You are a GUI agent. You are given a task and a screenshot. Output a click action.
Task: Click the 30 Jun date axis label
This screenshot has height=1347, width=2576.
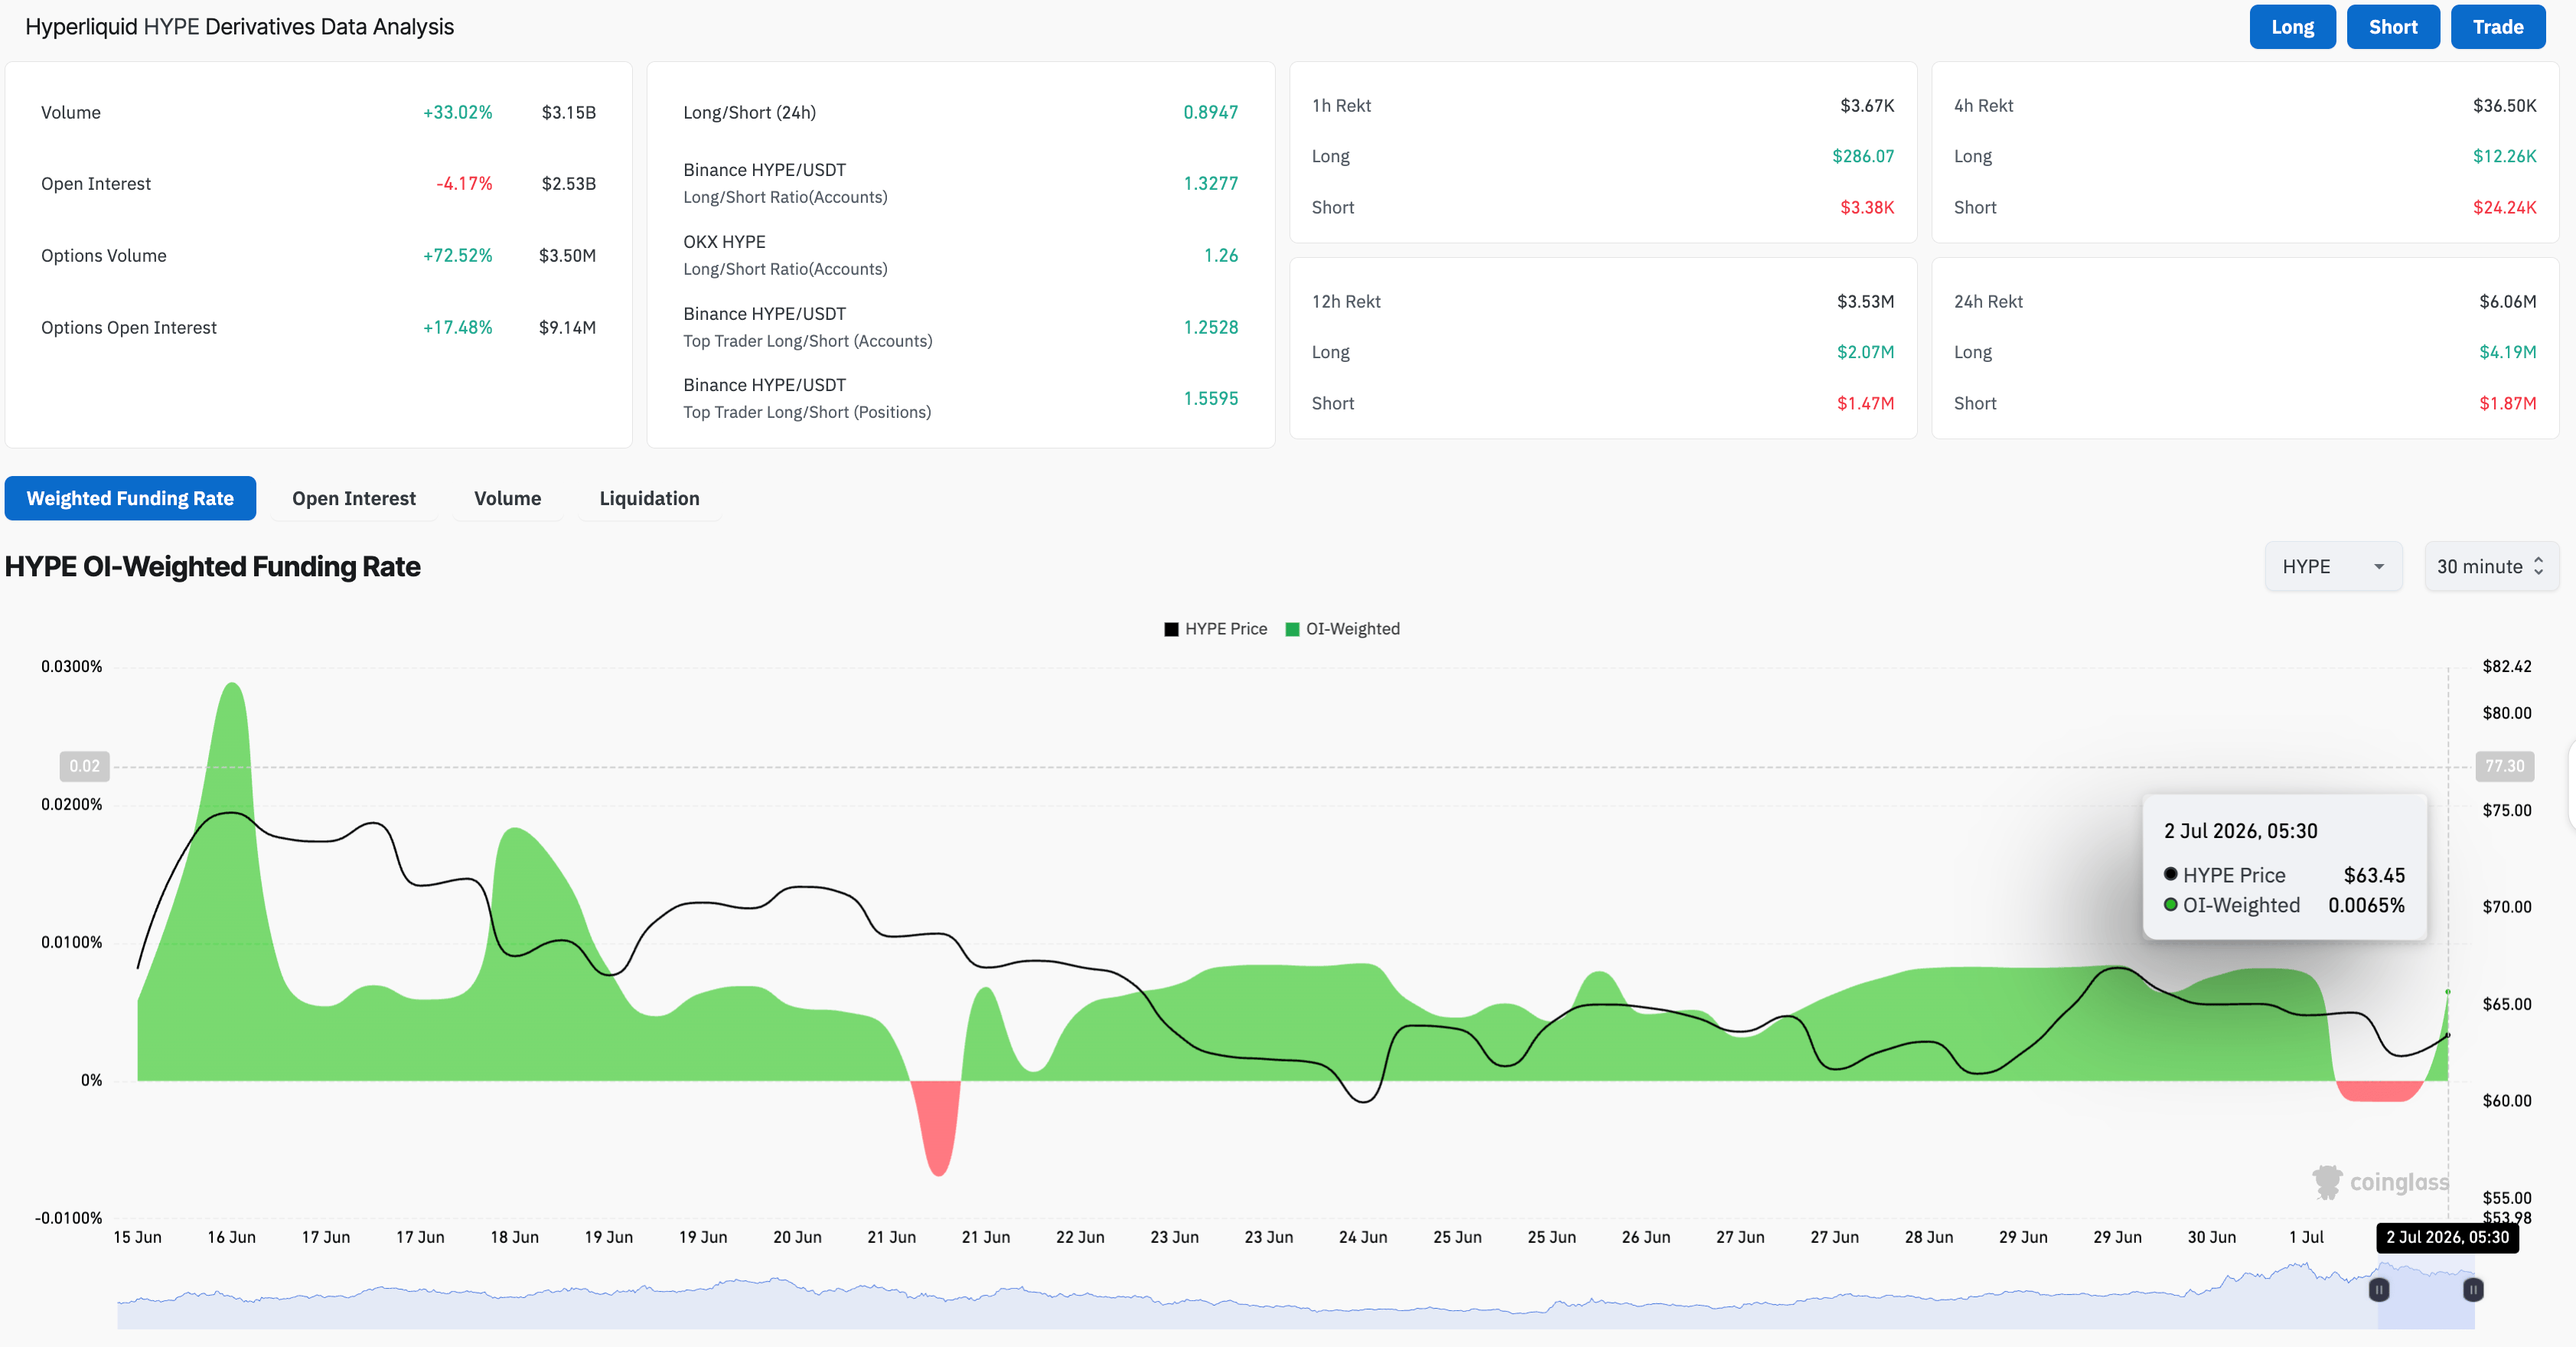pyautogui.click(x=2211, y=1237)
